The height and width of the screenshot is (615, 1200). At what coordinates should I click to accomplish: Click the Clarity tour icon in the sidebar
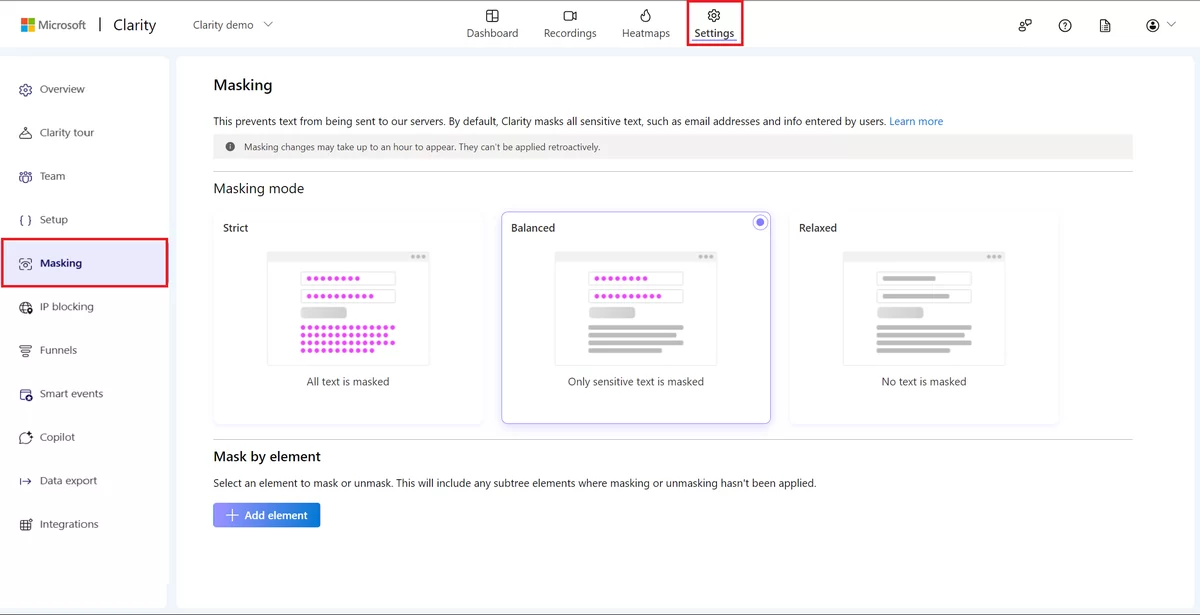(26, 133)
